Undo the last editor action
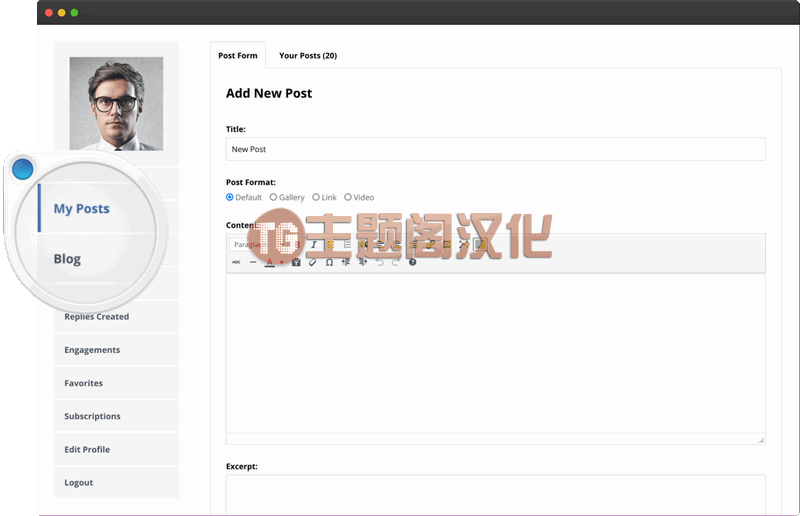Viewport: 800px width, 516px height. [x=379, y=262]
